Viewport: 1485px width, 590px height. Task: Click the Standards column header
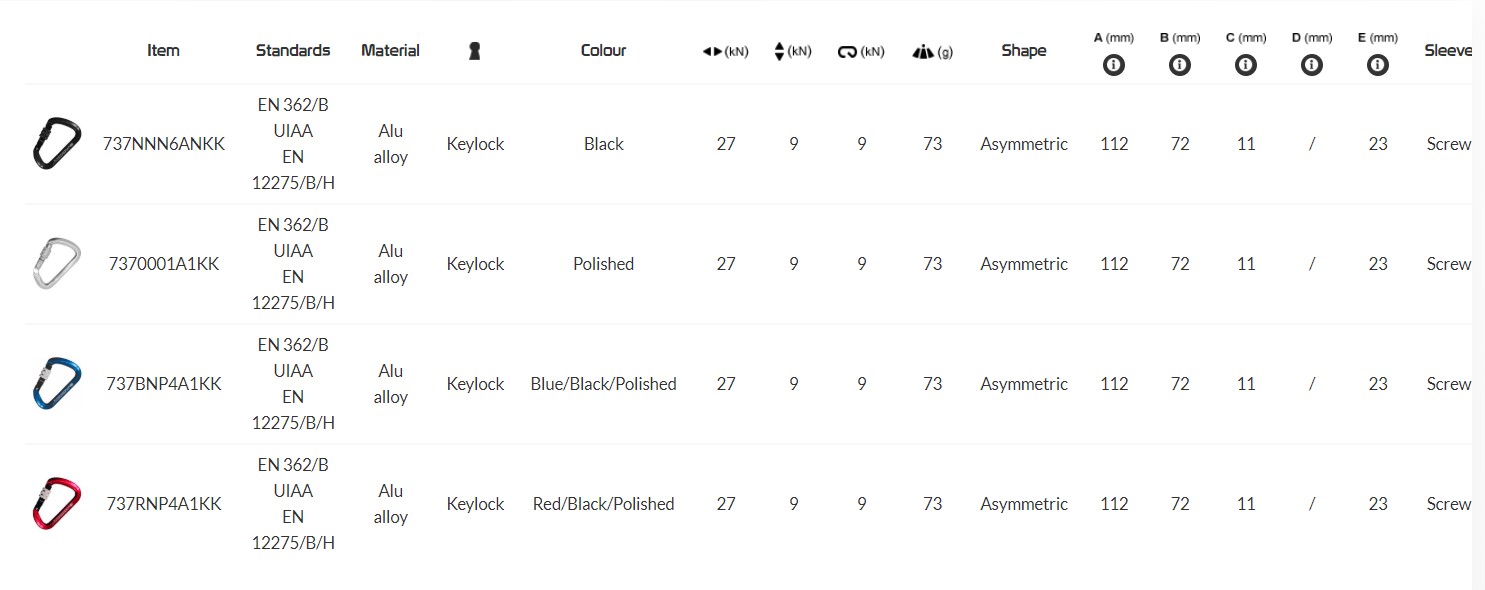point(292,50)
